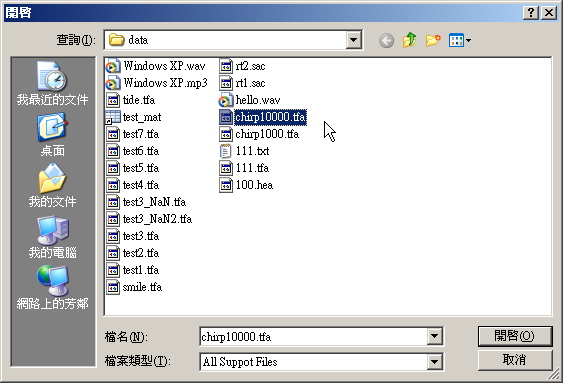Select file smile.tfa

click(x=142, y=287)
